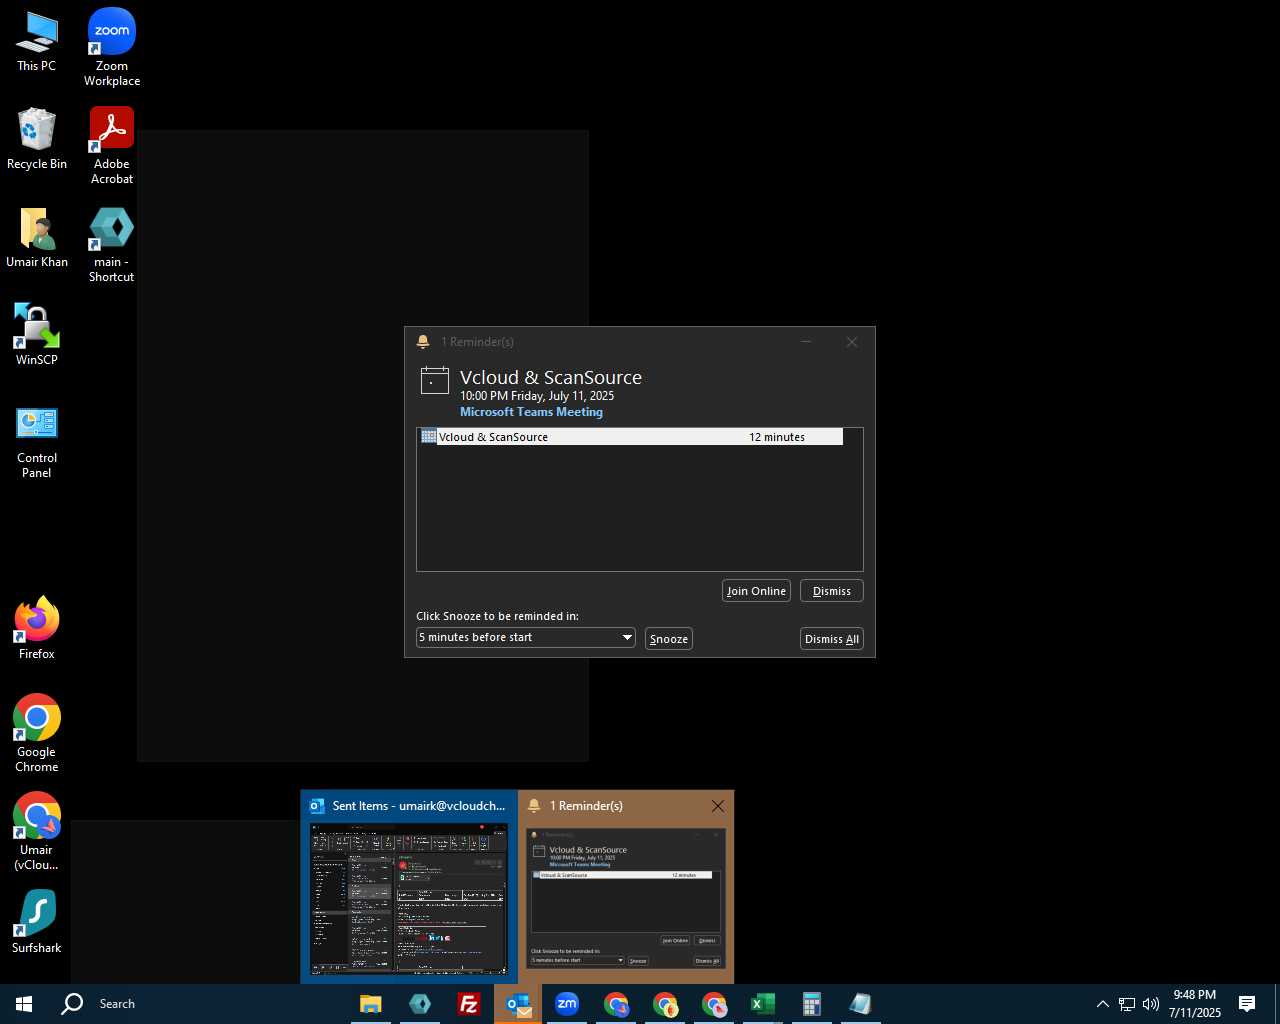Click Sent Items Outlook preview thumbnail
The width and height of the screenshot is (1280, 1024).
(x=409, y=898)
